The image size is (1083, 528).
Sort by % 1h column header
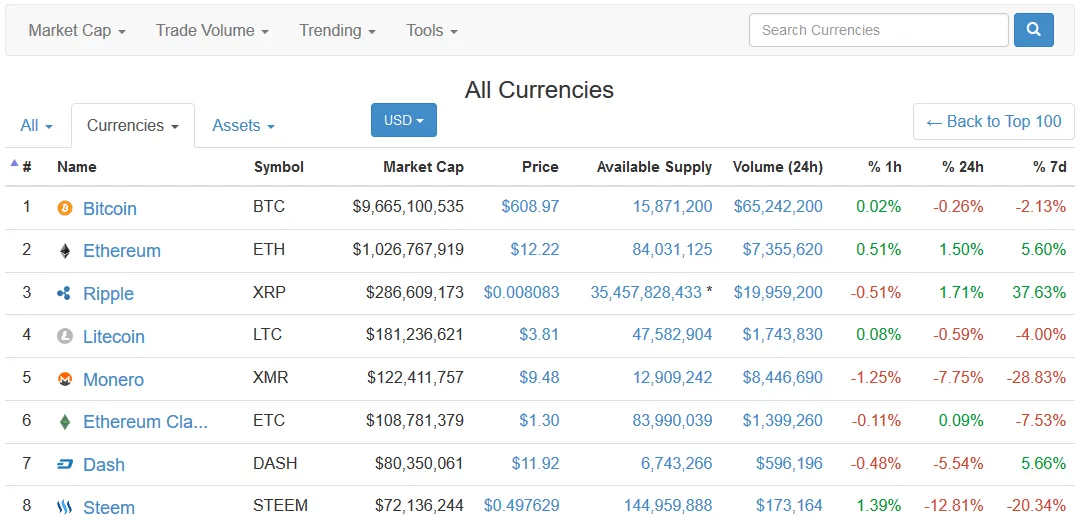[885, 167]
